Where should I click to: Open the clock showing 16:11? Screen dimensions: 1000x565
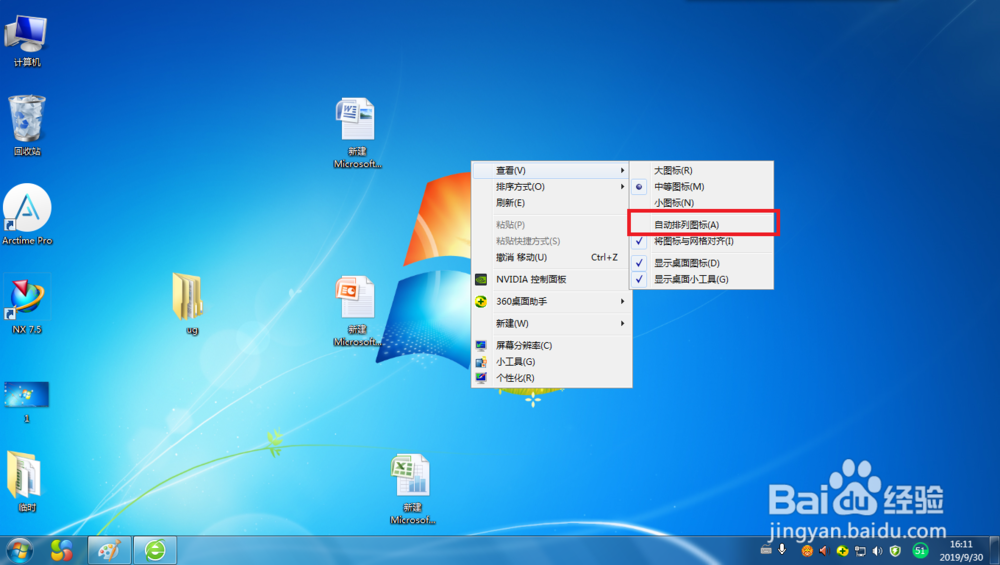[961, 550]
